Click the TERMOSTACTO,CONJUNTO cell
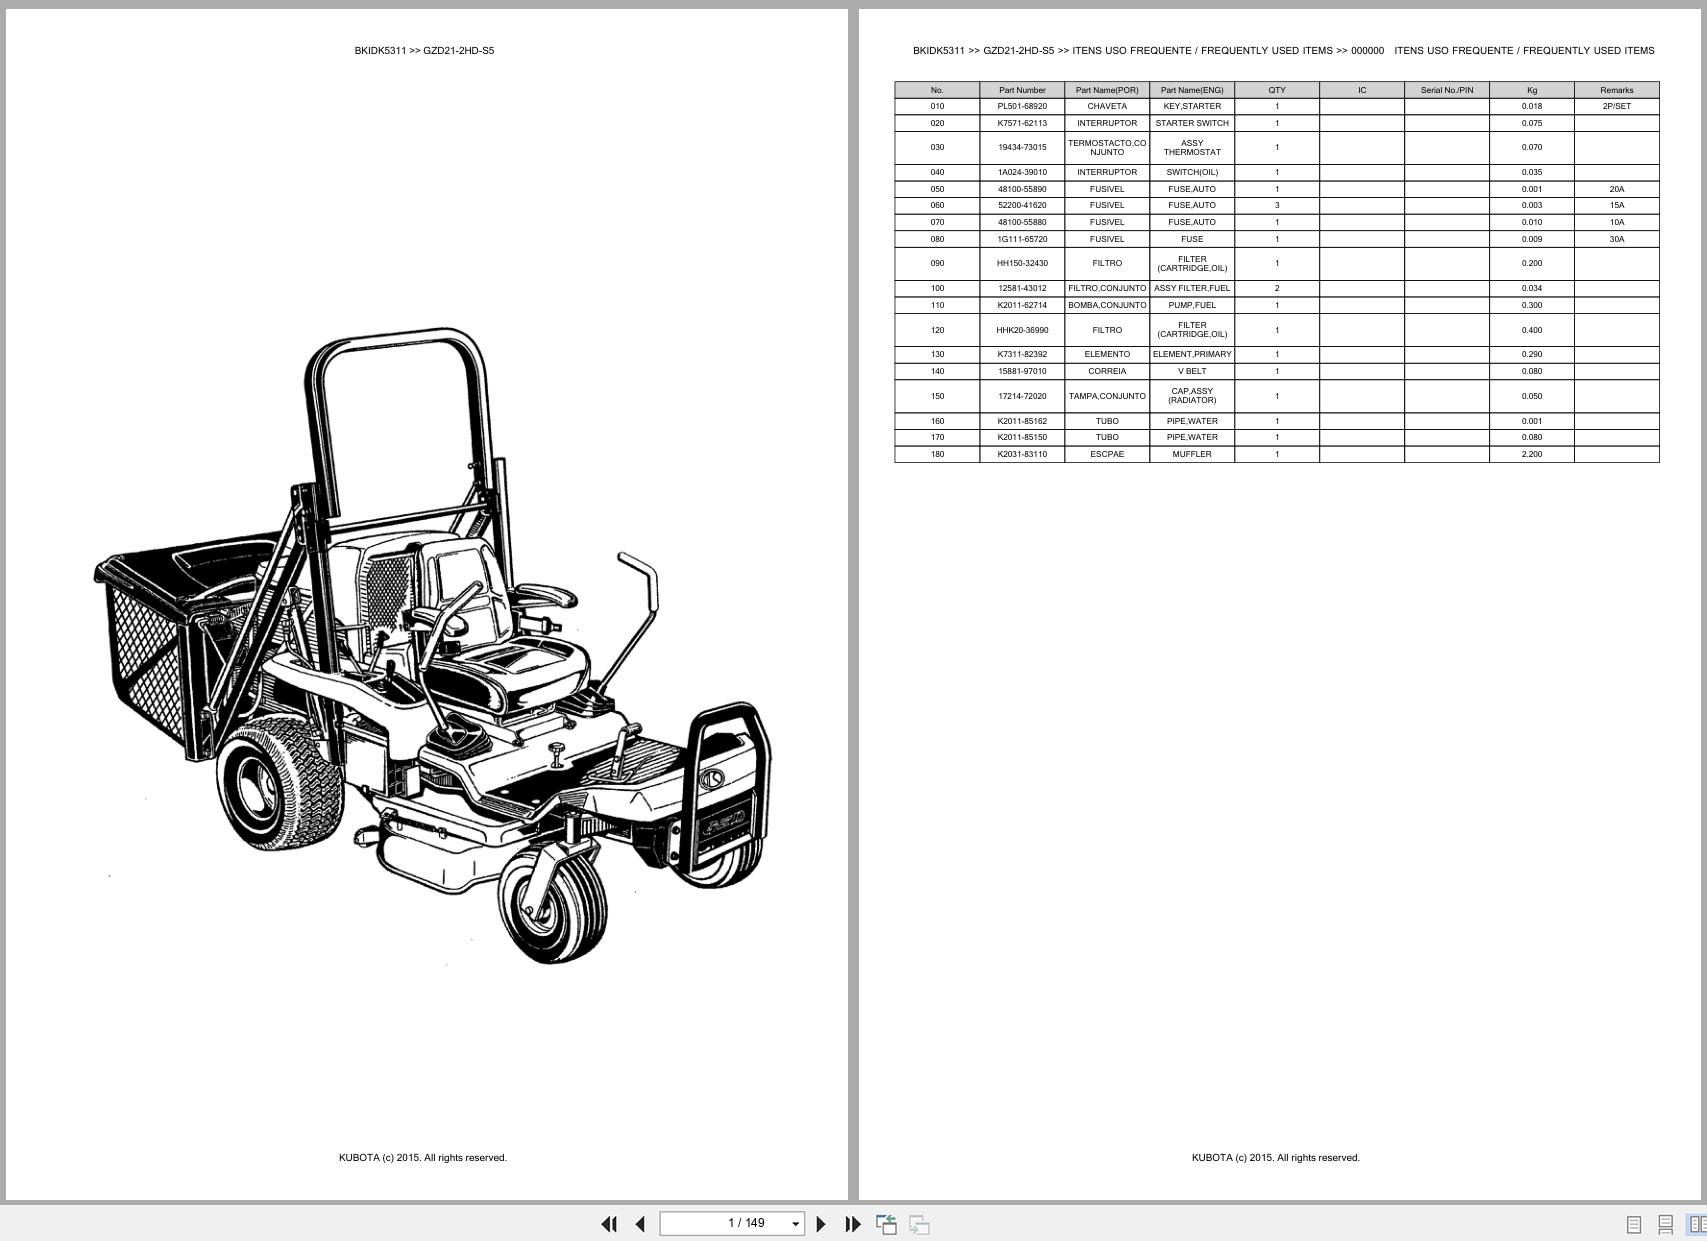Screen dimensions: 1707x1241 [1107, 147]
